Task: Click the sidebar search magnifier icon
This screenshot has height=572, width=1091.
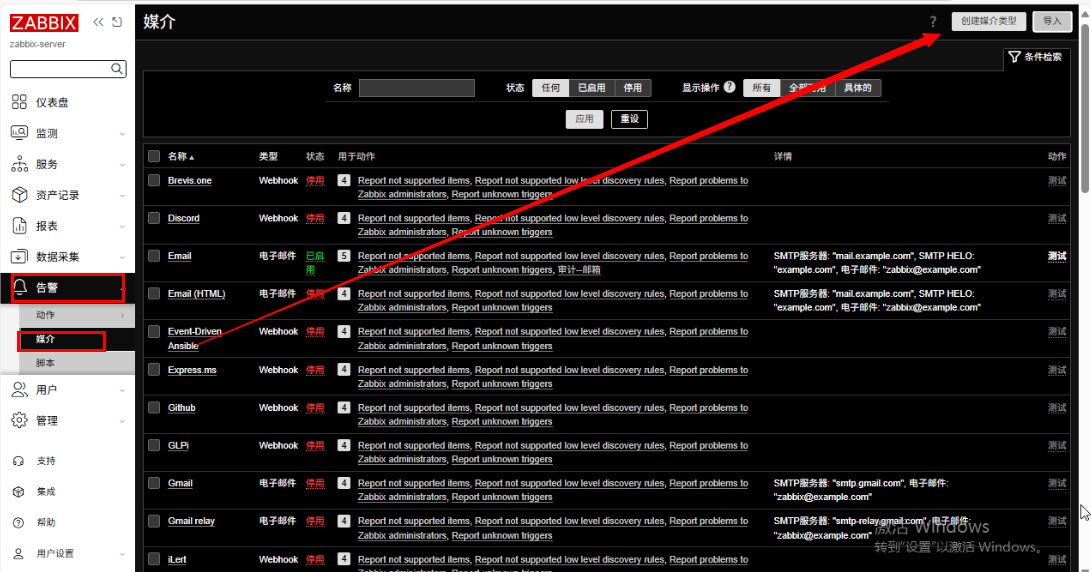Action: point(118,69)
